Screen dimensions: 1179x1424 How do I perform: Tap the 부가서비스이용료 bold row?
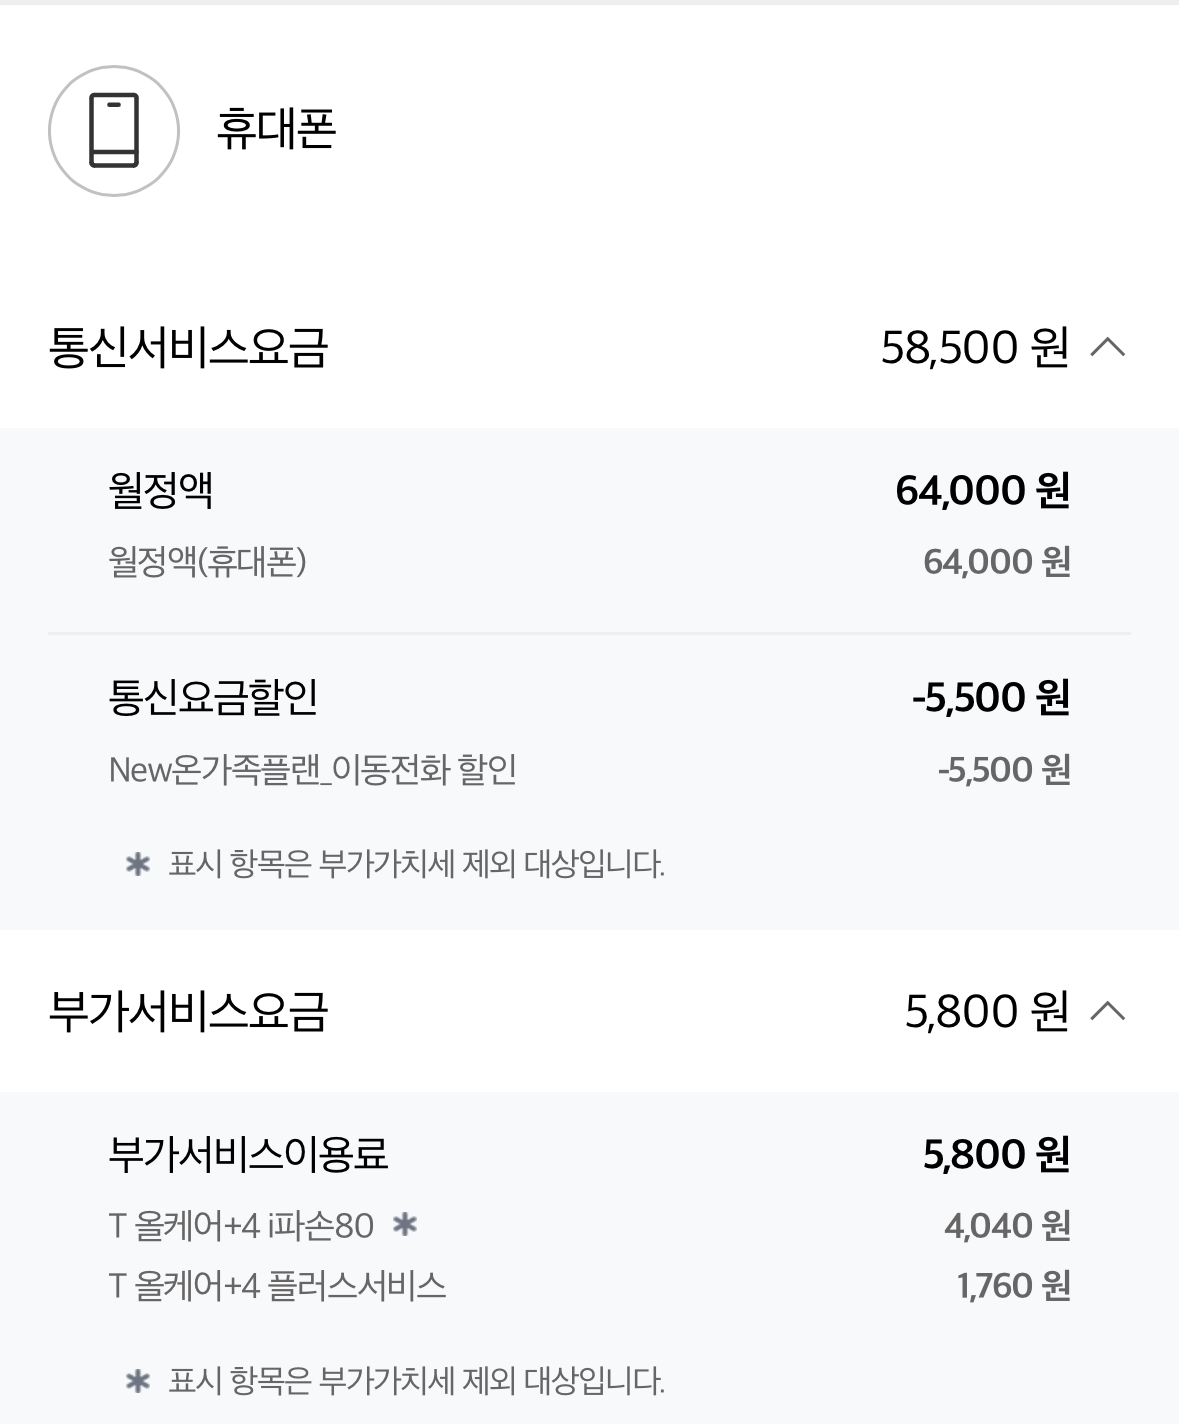pos(589,1154)
